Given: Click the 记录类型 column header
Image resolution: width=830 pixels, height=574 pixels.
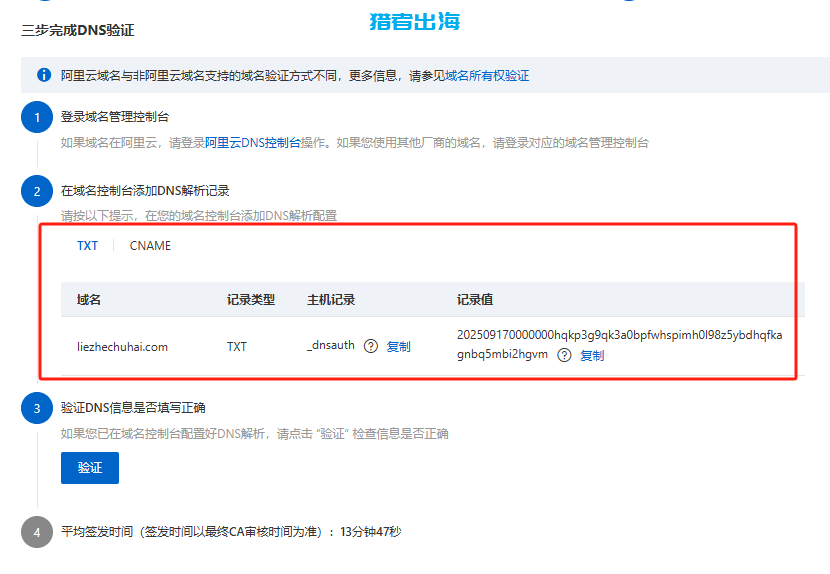Looking at the screenshot, I should click(251, 300).
